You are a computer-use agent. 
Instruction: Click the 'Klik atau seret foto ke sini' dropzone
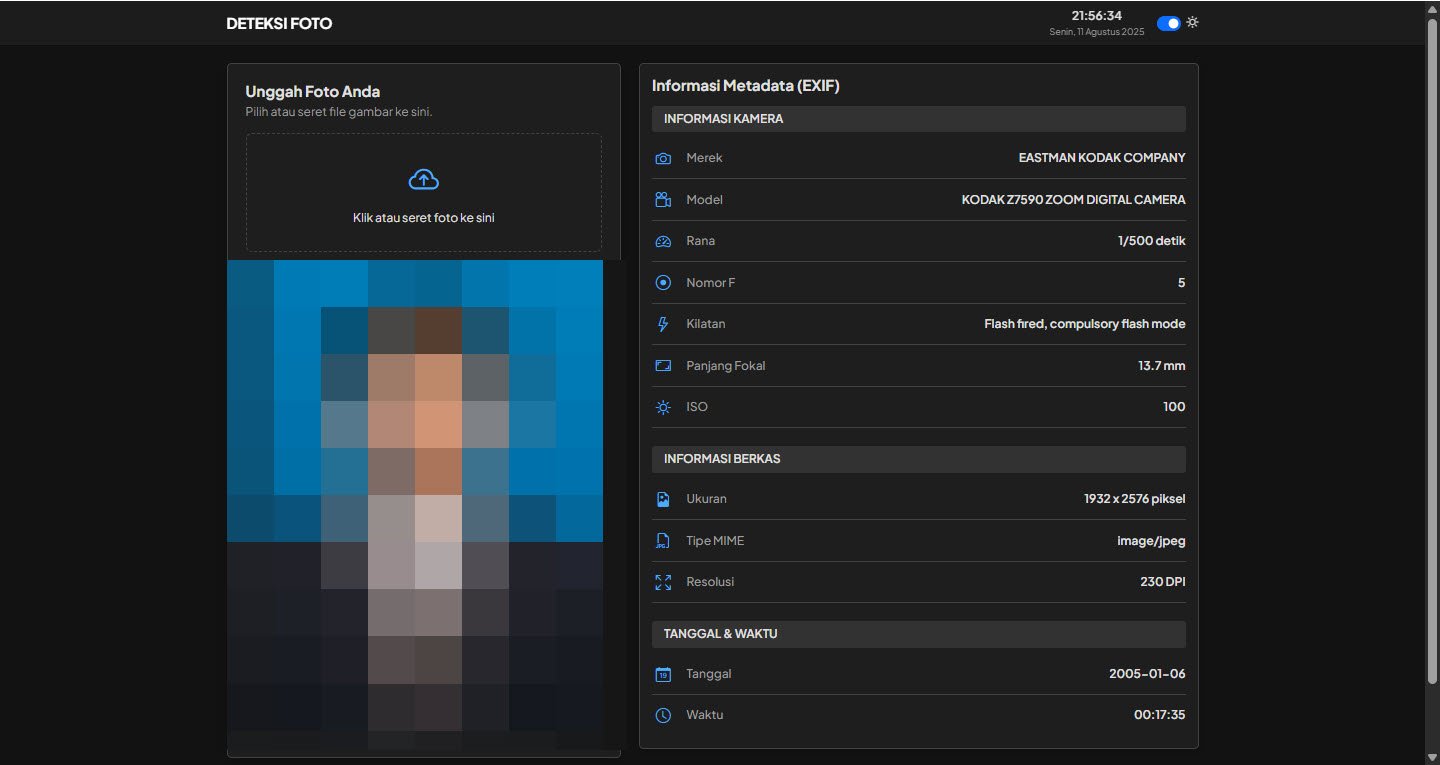tap(424, 193)
